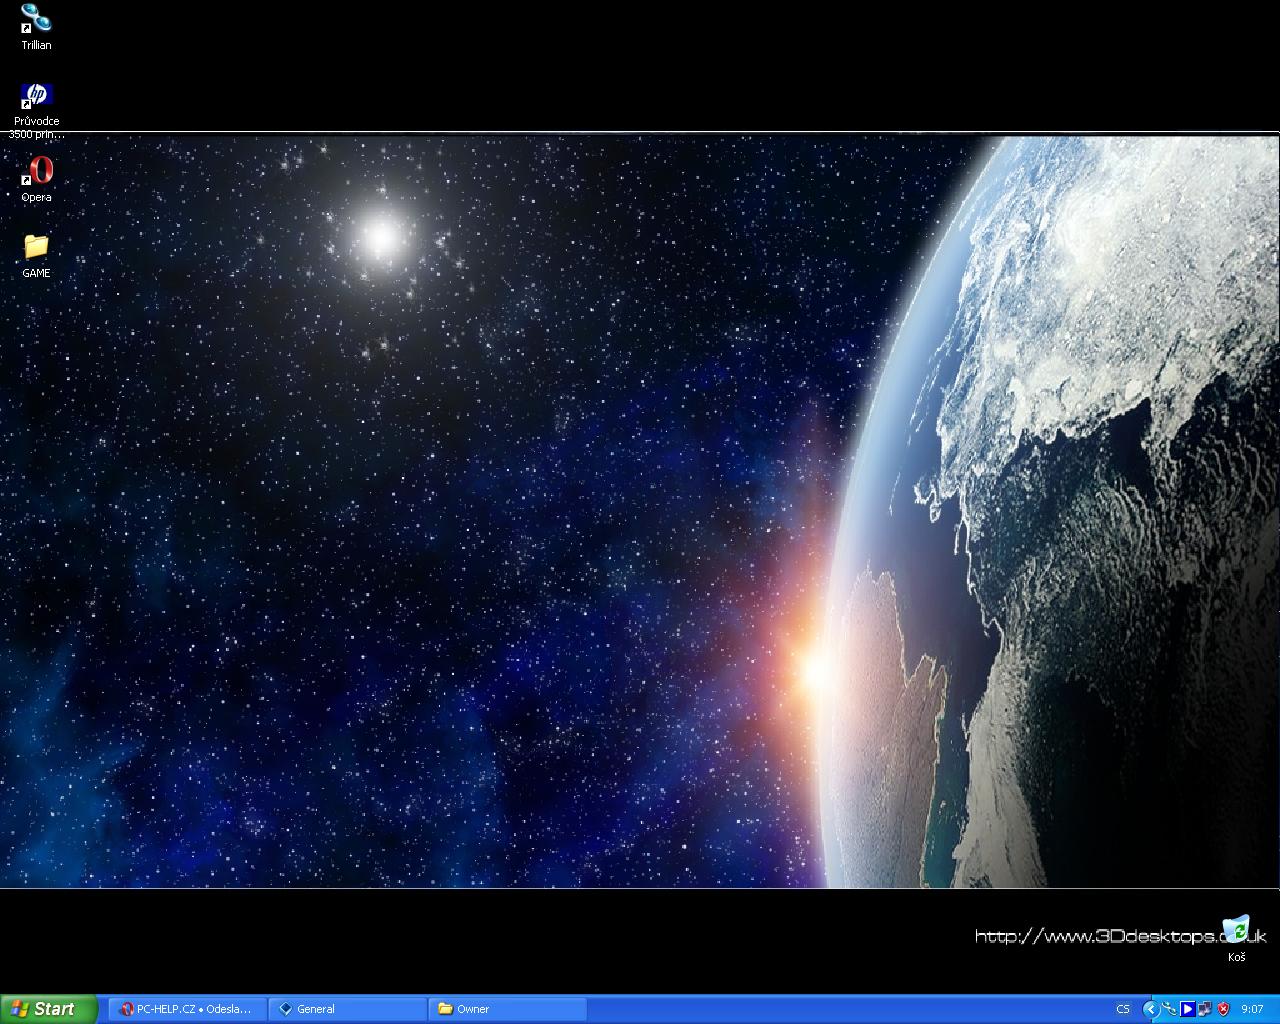1280x1024 pixels.
Task: Click the red security shield tray icon
Action: 1223,1009
